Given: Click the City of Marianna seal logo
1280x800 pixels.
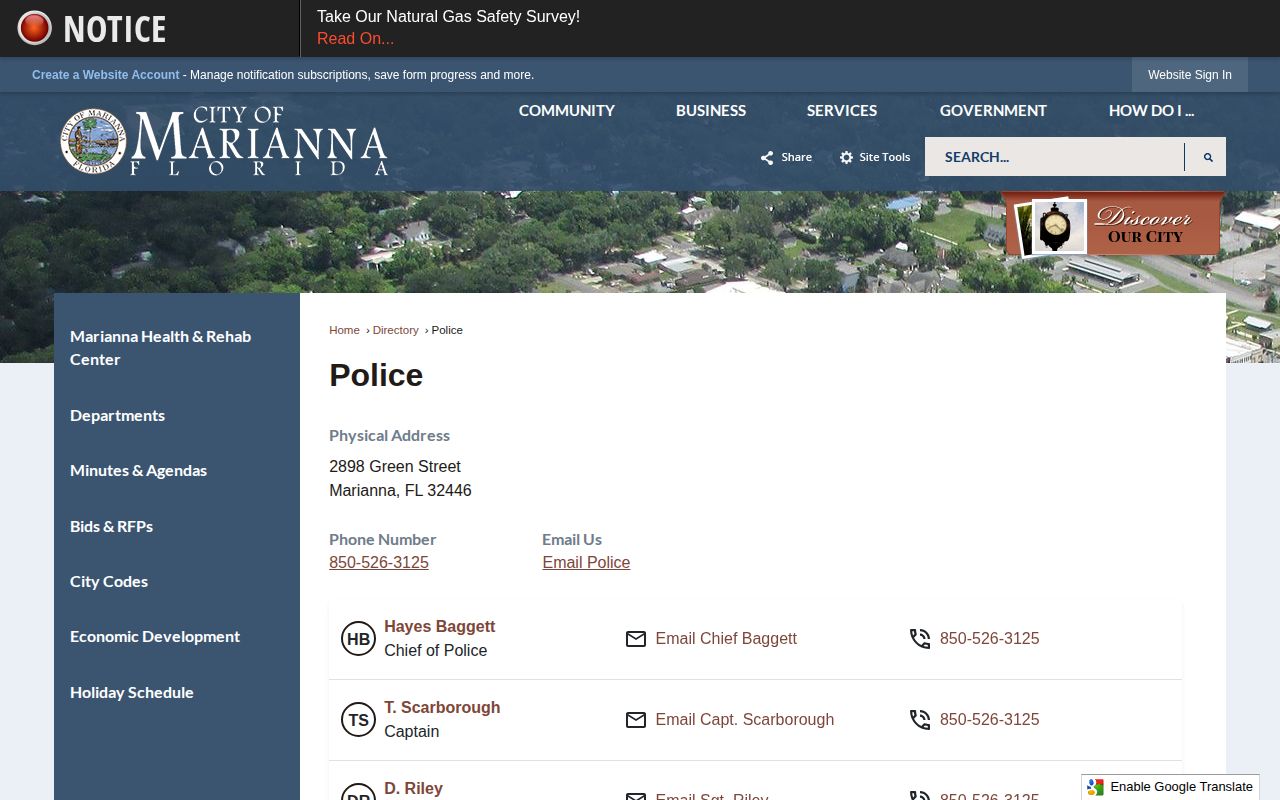Looking at the screenshot, I should 93,141.
